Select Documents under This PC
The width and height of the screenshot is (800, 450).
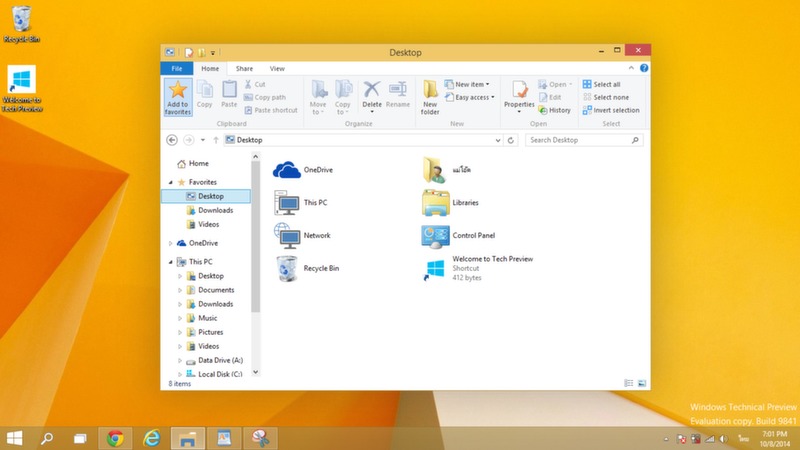pos(210,290)
